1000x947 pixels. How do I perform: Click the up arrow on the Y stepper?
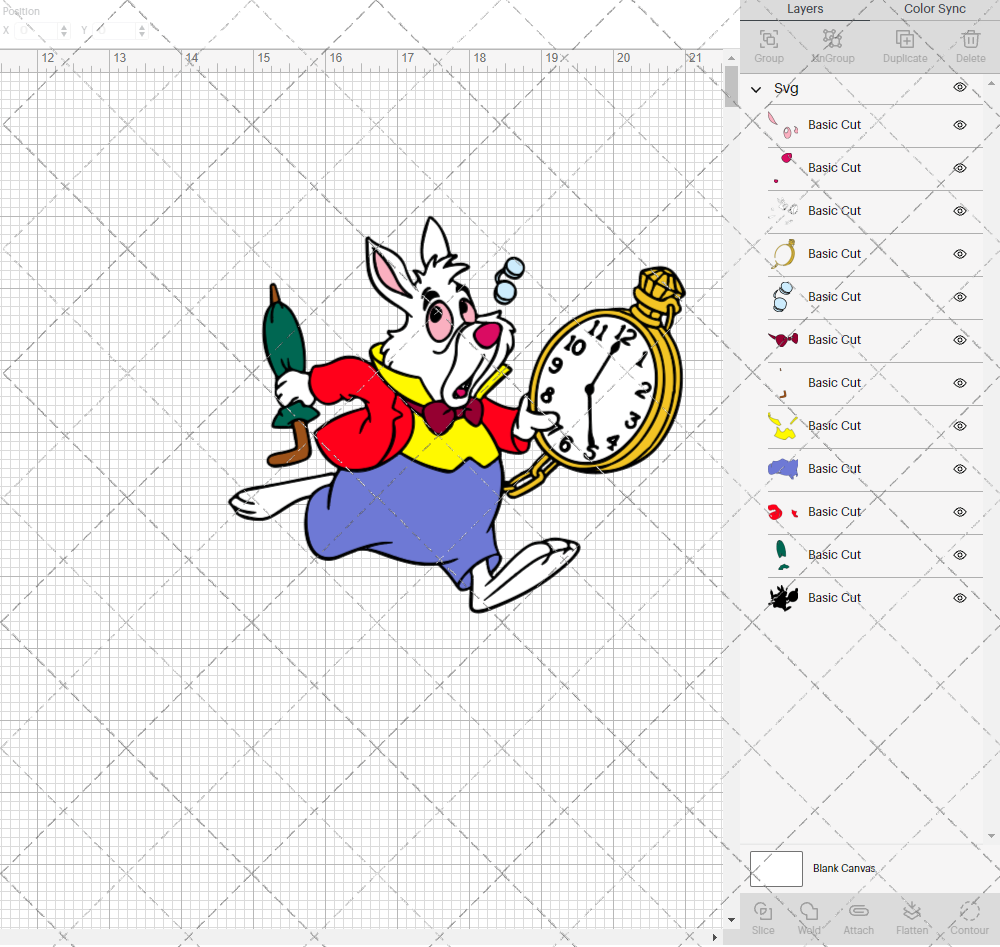pyautogui.click(x=141, y=27)
